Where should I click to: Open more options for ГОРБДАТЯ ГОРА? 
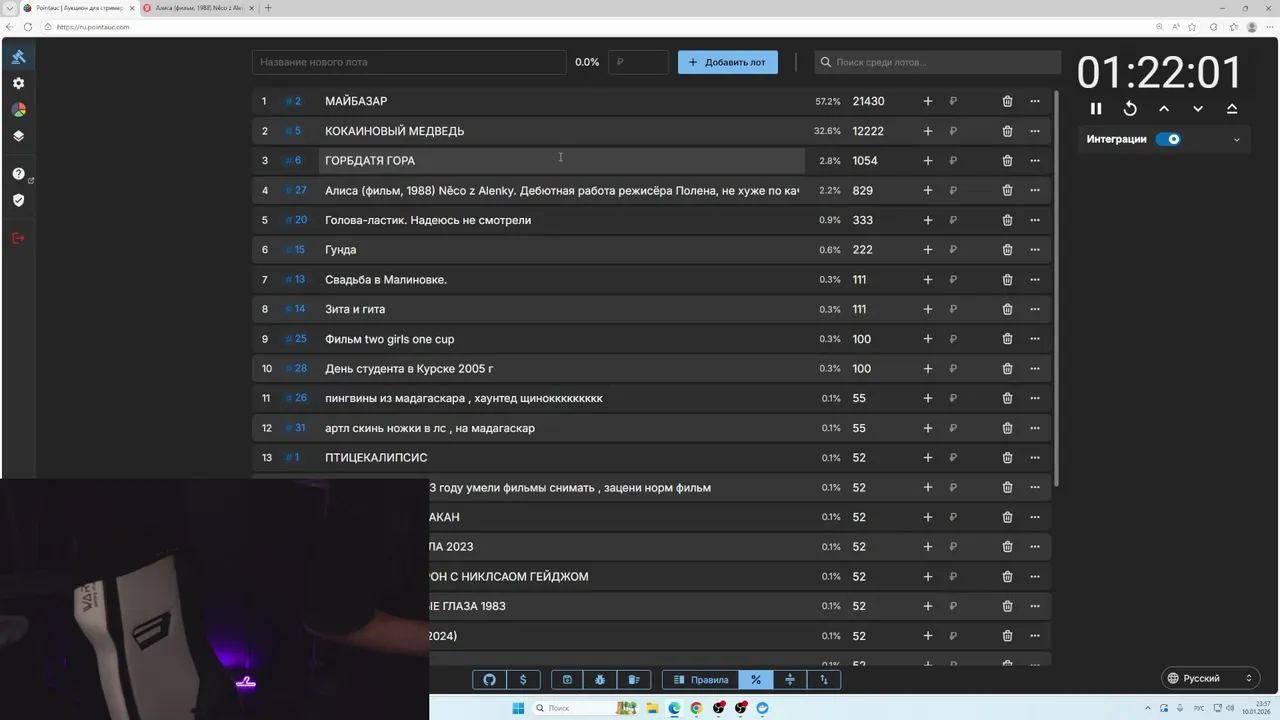[1035, 160]
